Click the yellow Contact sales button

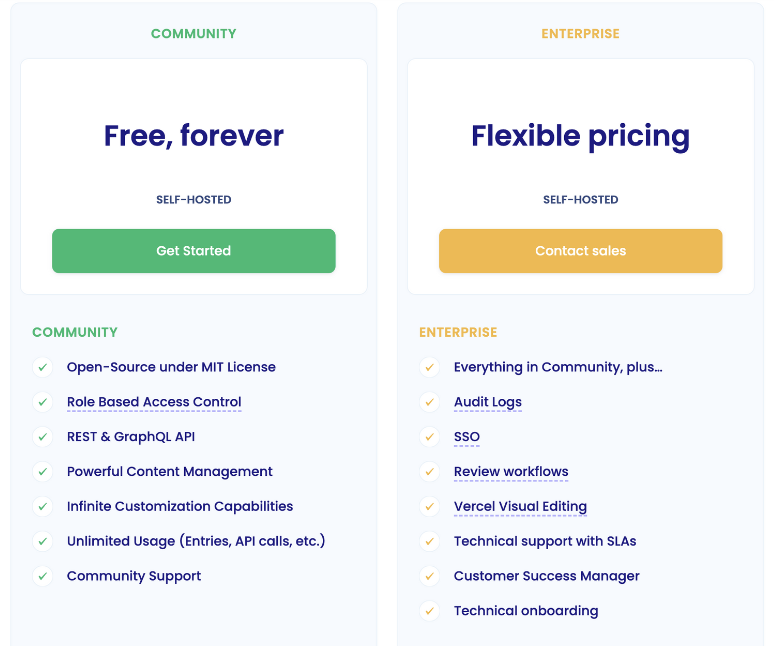coord(580,251)
